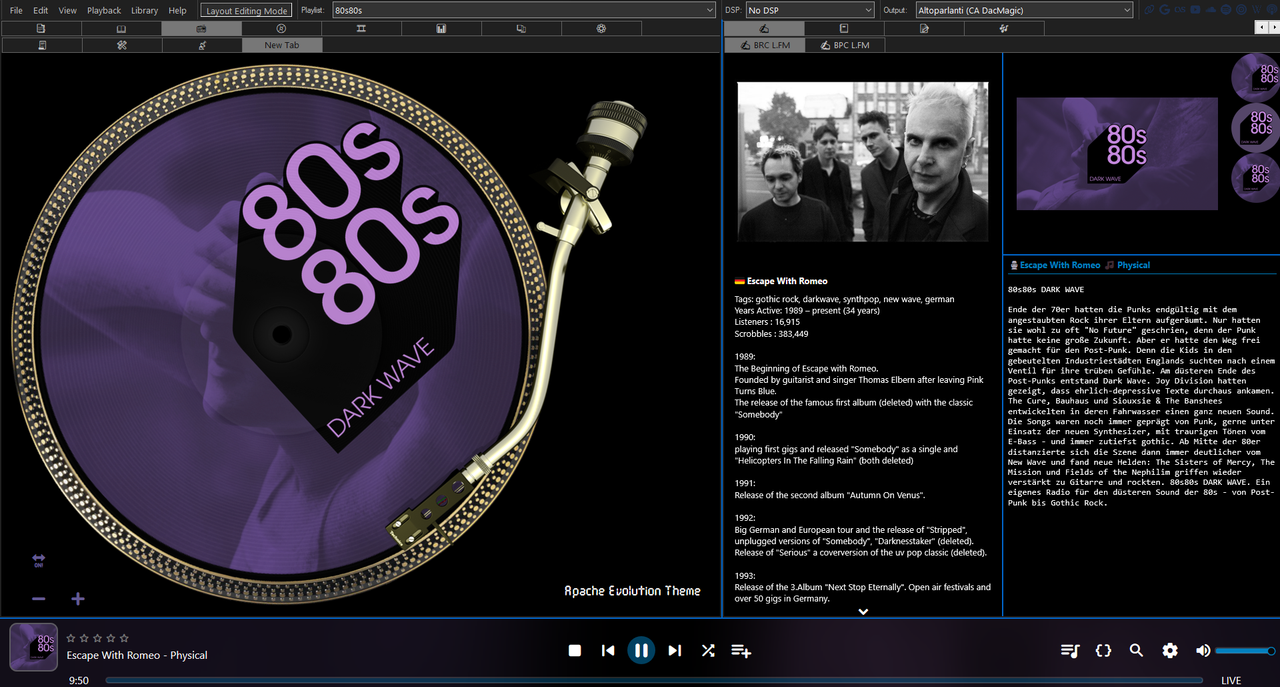
Task: Switch to the document-page icon tab
Action: (x=41, y=28)
